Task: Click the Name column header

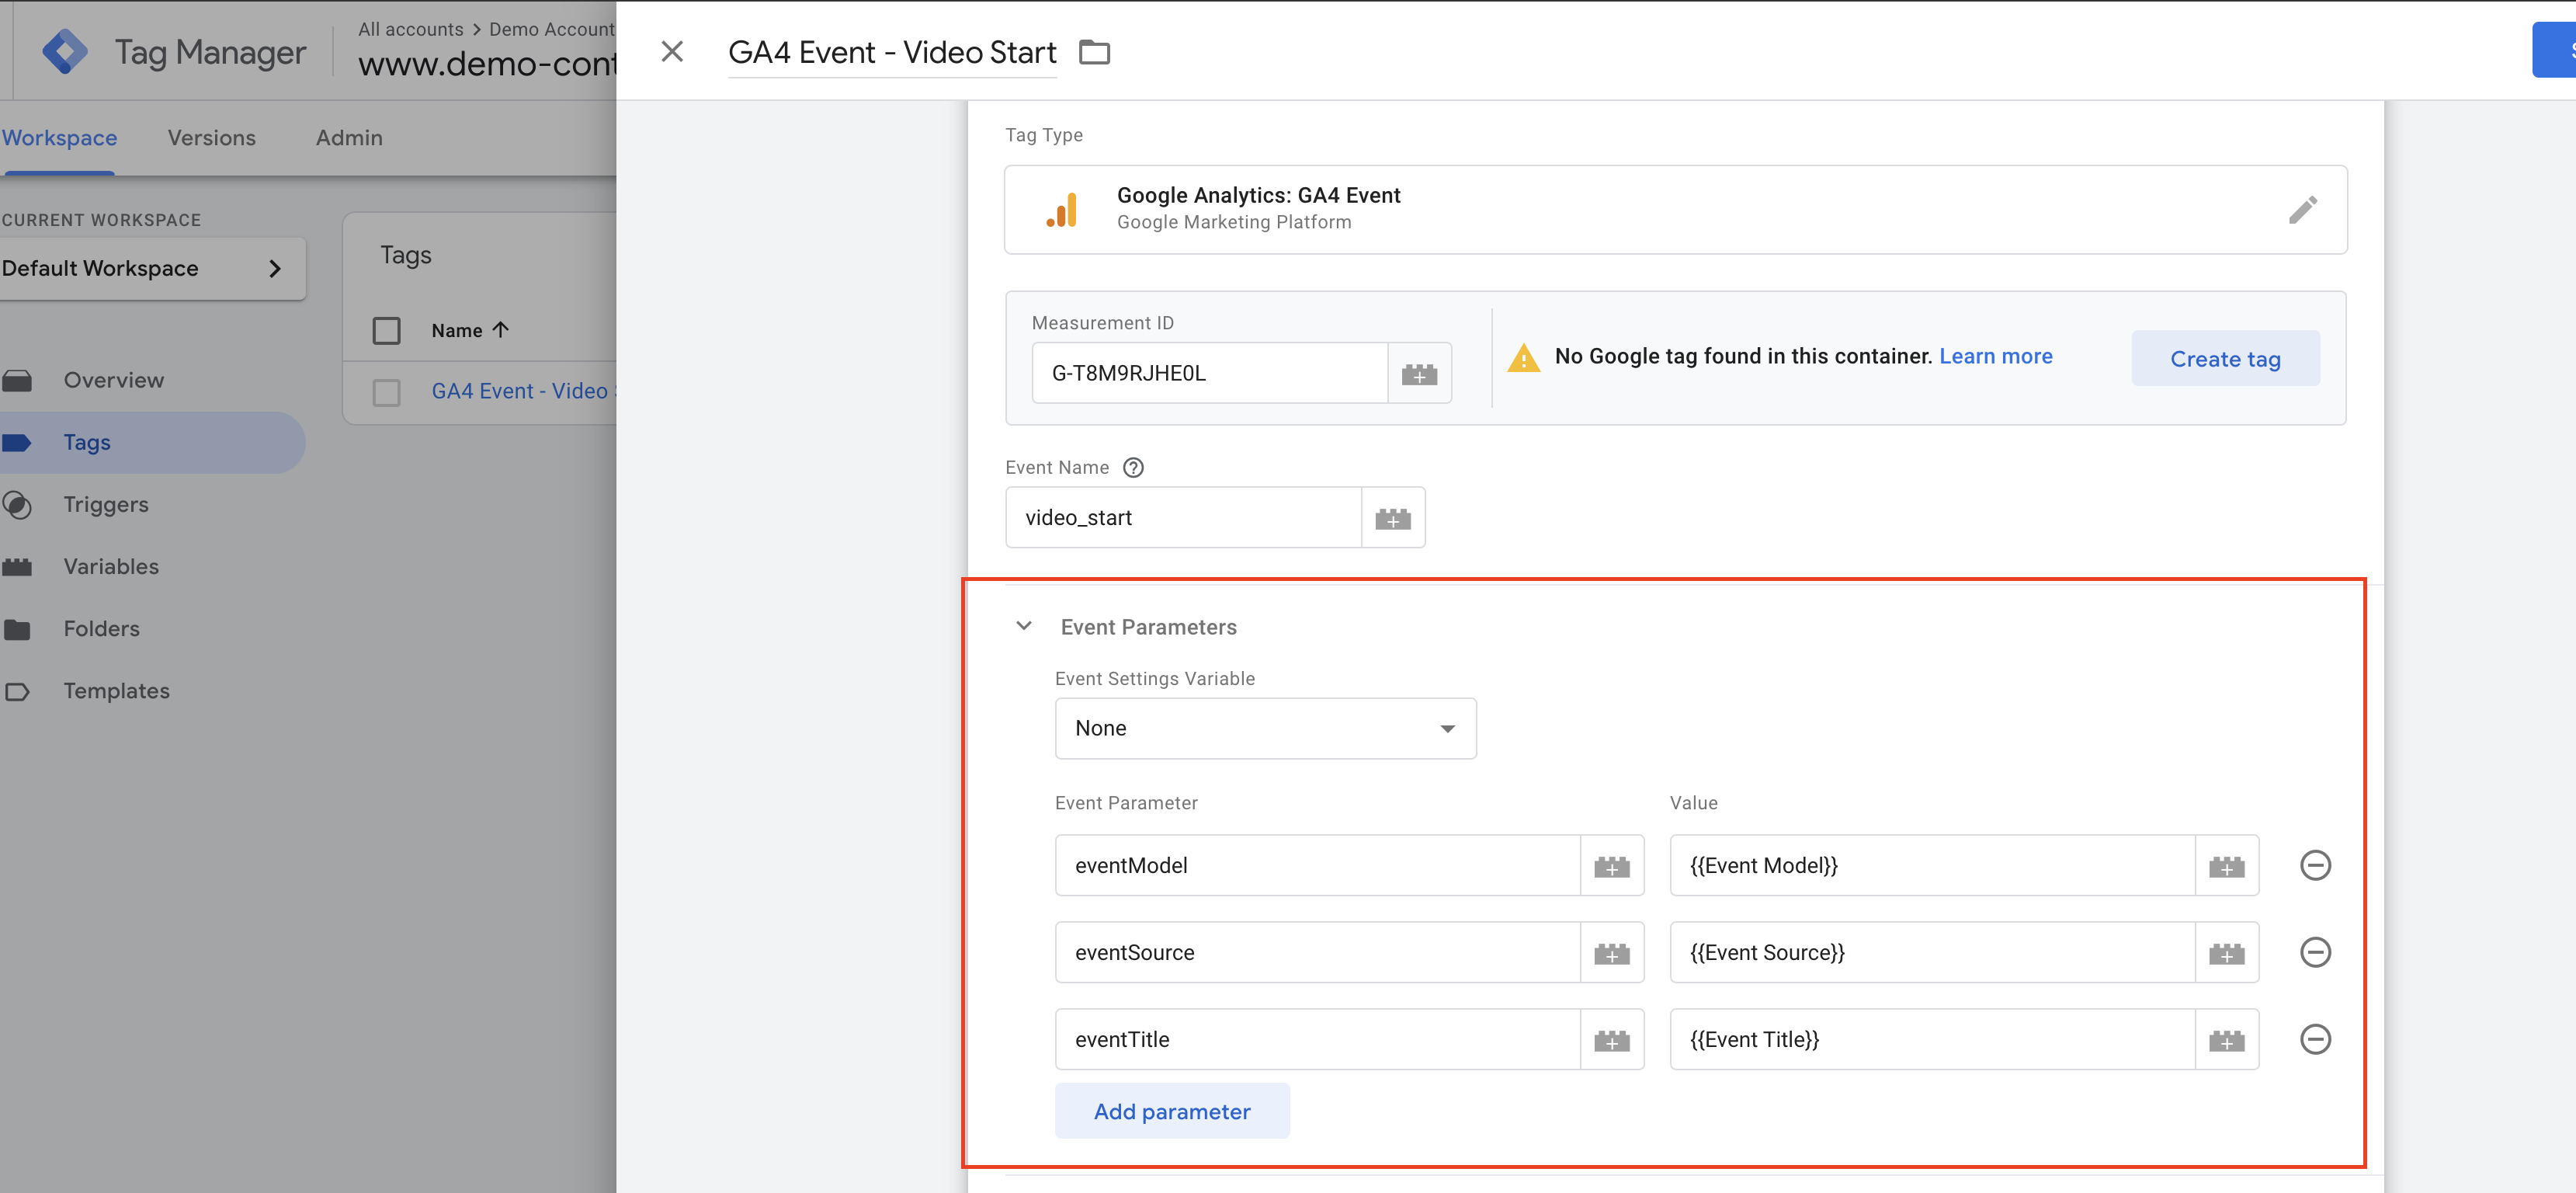Action: (x=457, y=331)
